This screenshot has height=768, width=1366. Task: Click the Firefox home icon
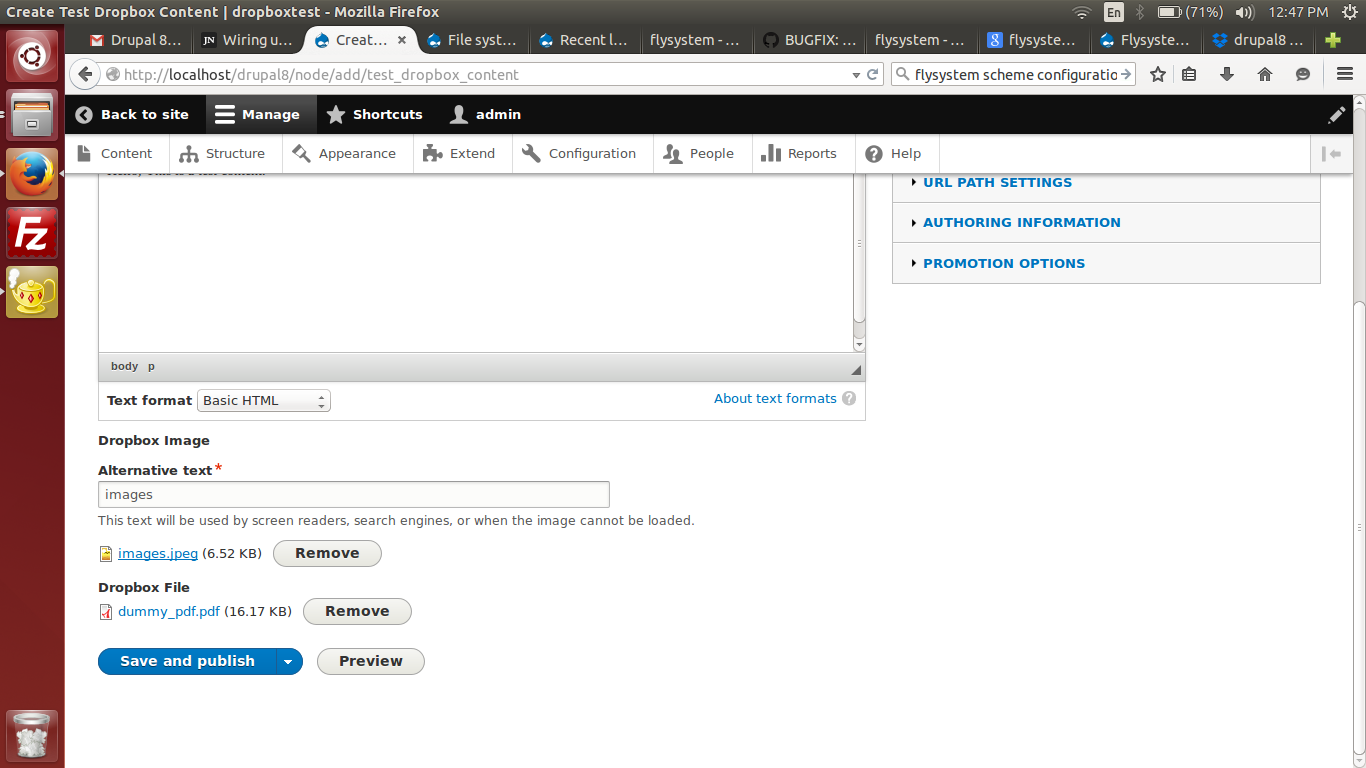pyautogui.click(x=1263, y=74)
